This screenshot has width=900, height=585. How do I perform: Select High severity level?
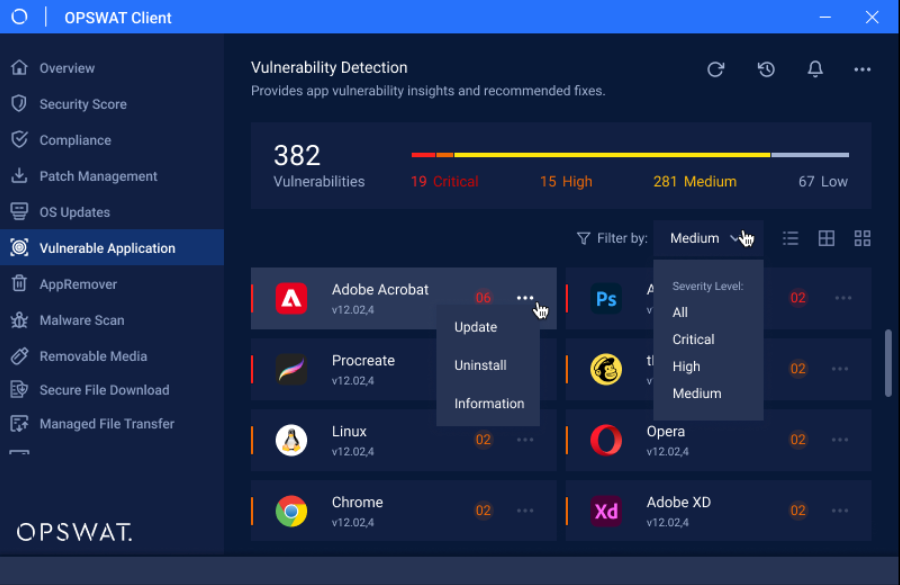(x=686, y=366)
